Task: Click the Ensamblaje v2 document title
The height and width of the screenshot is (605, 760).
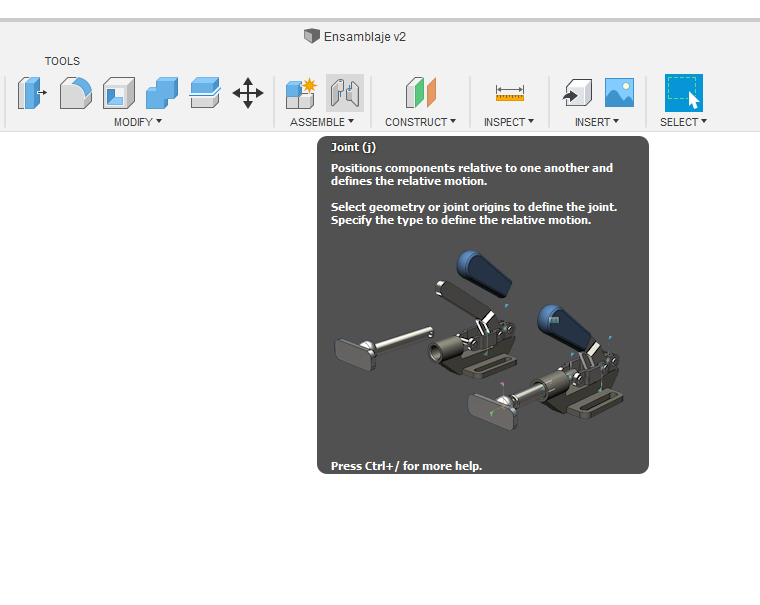Action: point(364,37)
